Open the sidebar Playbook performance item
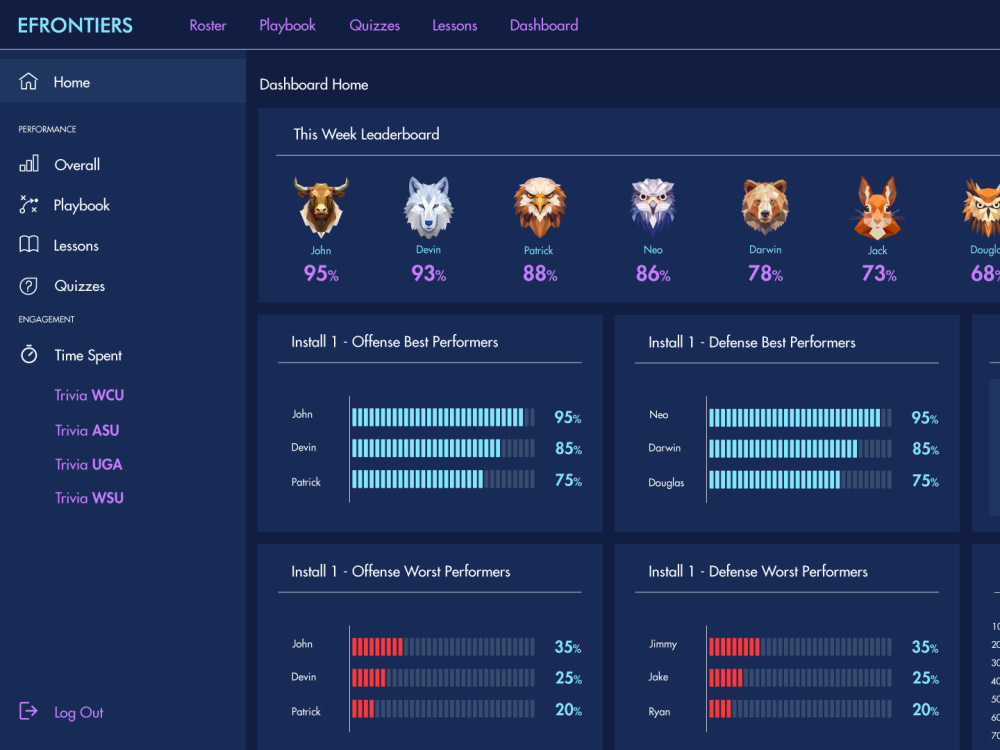The width and height of the screenshot is (1000, 750). pos(82,205)
